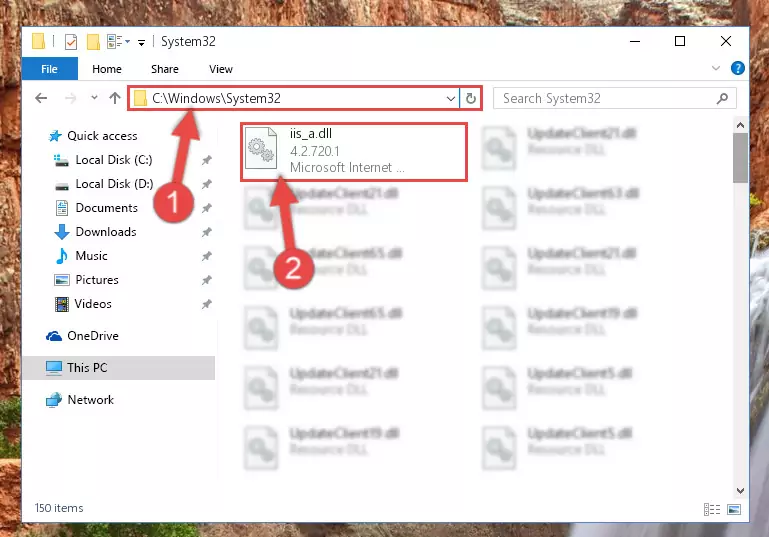
Task: Click the search magnifier icon
Action: pyautogui.click(x=722, y=99)
